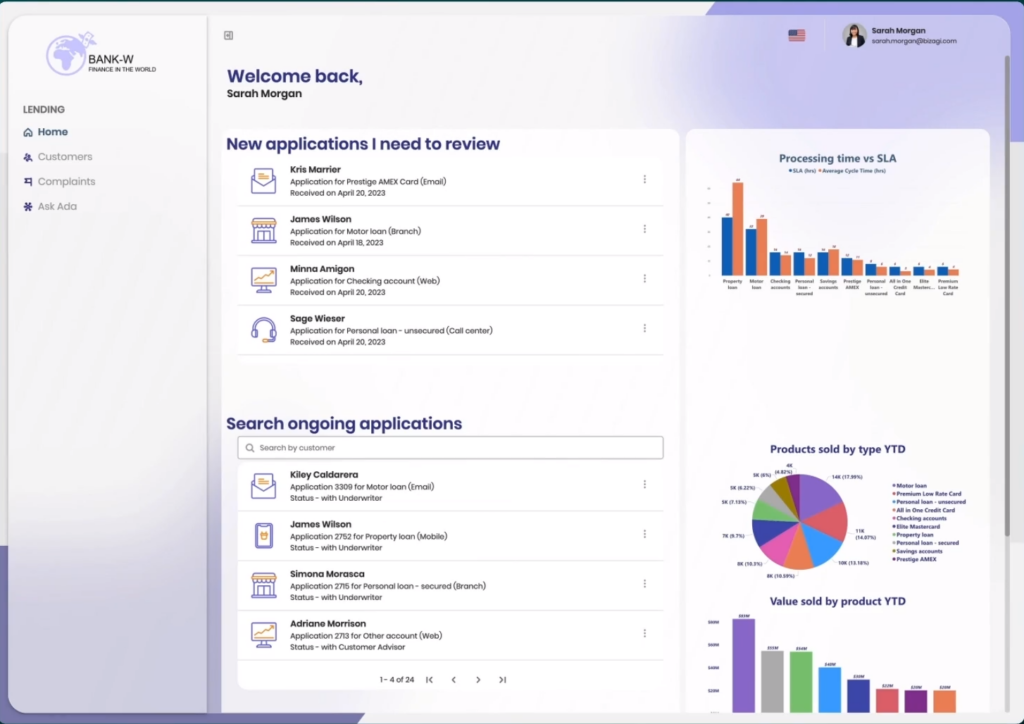This screenshot has width=1024, height=724.
Task: Expand the three-dot menu for Kiley Caldarera
Action: pos(645,484)
